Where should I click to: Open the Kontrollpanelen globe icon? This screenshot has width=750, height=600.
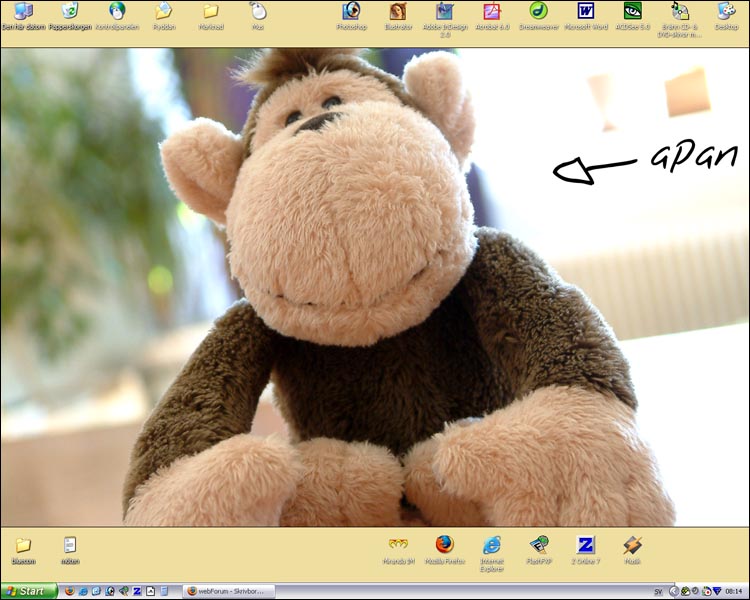117,11
